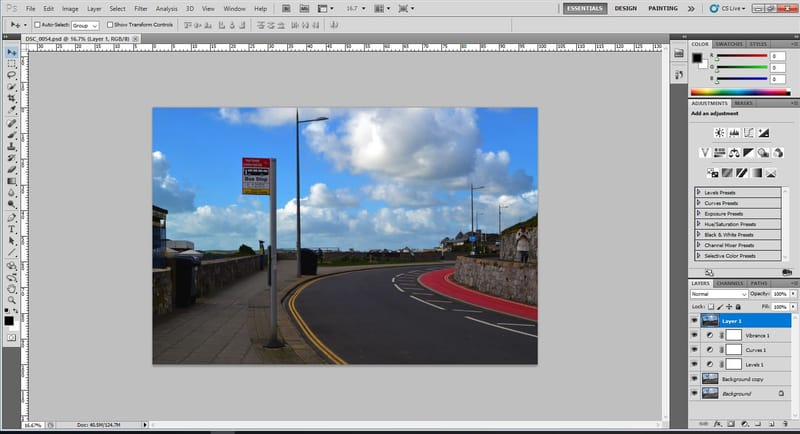Select the Horizontal Type tool
This screenshot has height=434, width=800.
pyautogui.click(x=11, y=228)
